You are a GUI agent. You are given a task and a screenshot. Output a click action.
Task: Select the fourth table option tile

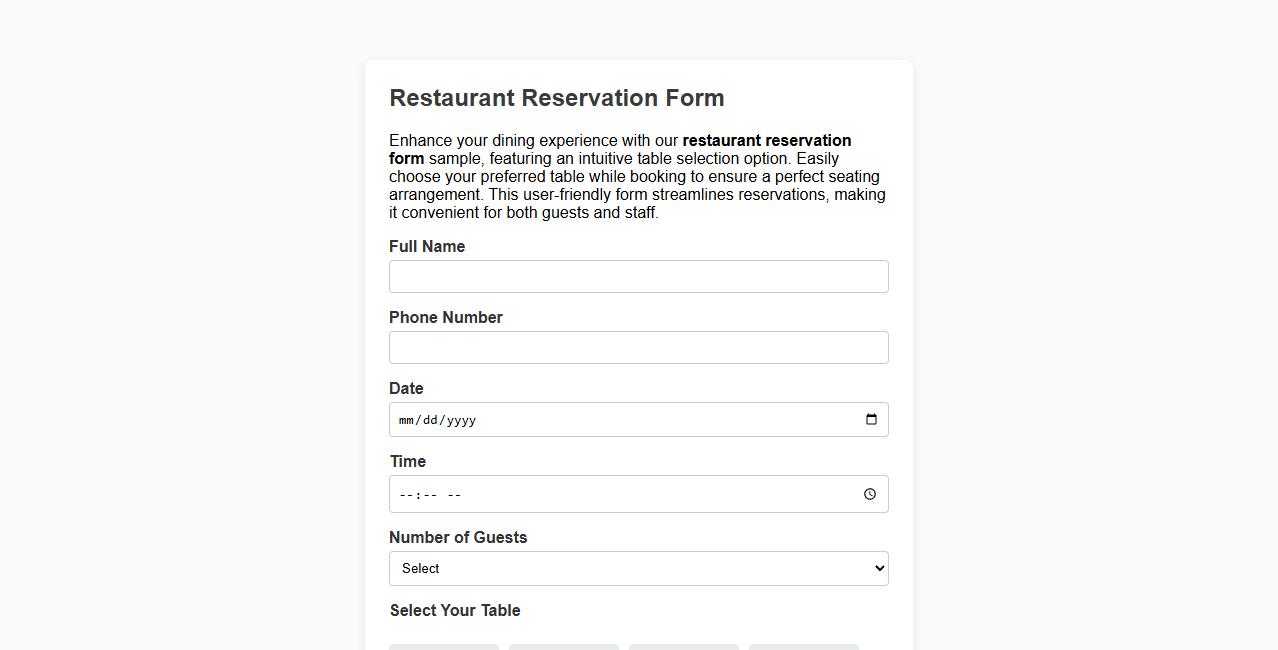[x=803, y=648]
